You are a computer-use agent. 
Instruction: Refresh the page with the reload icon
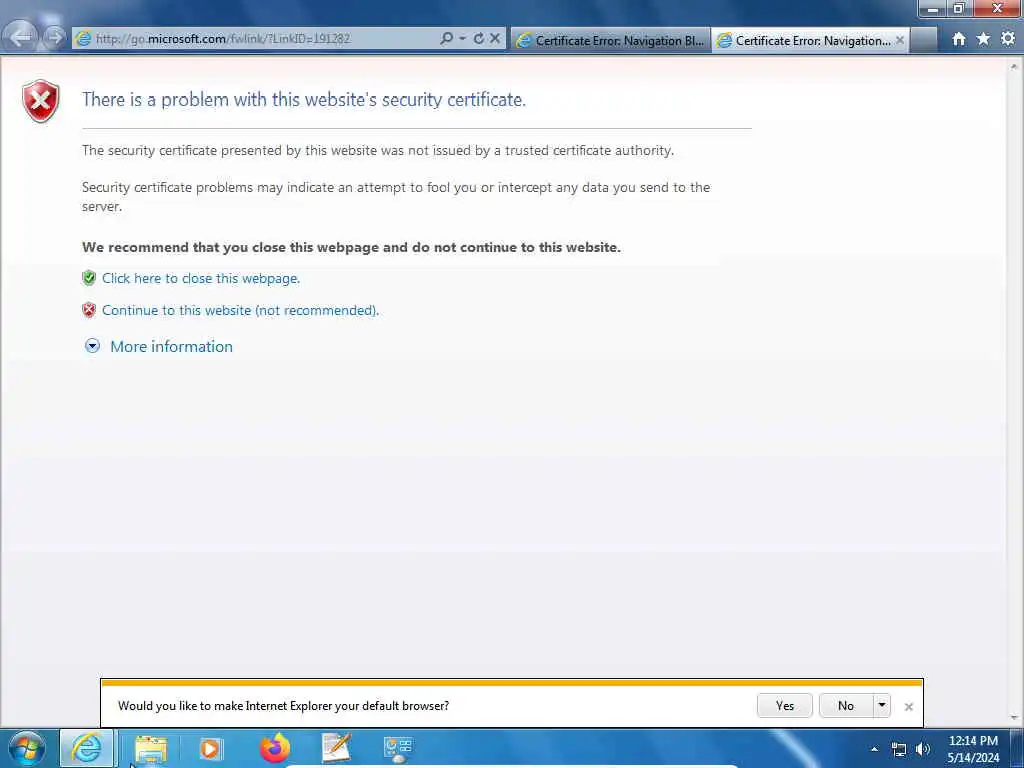click(479, 39)
